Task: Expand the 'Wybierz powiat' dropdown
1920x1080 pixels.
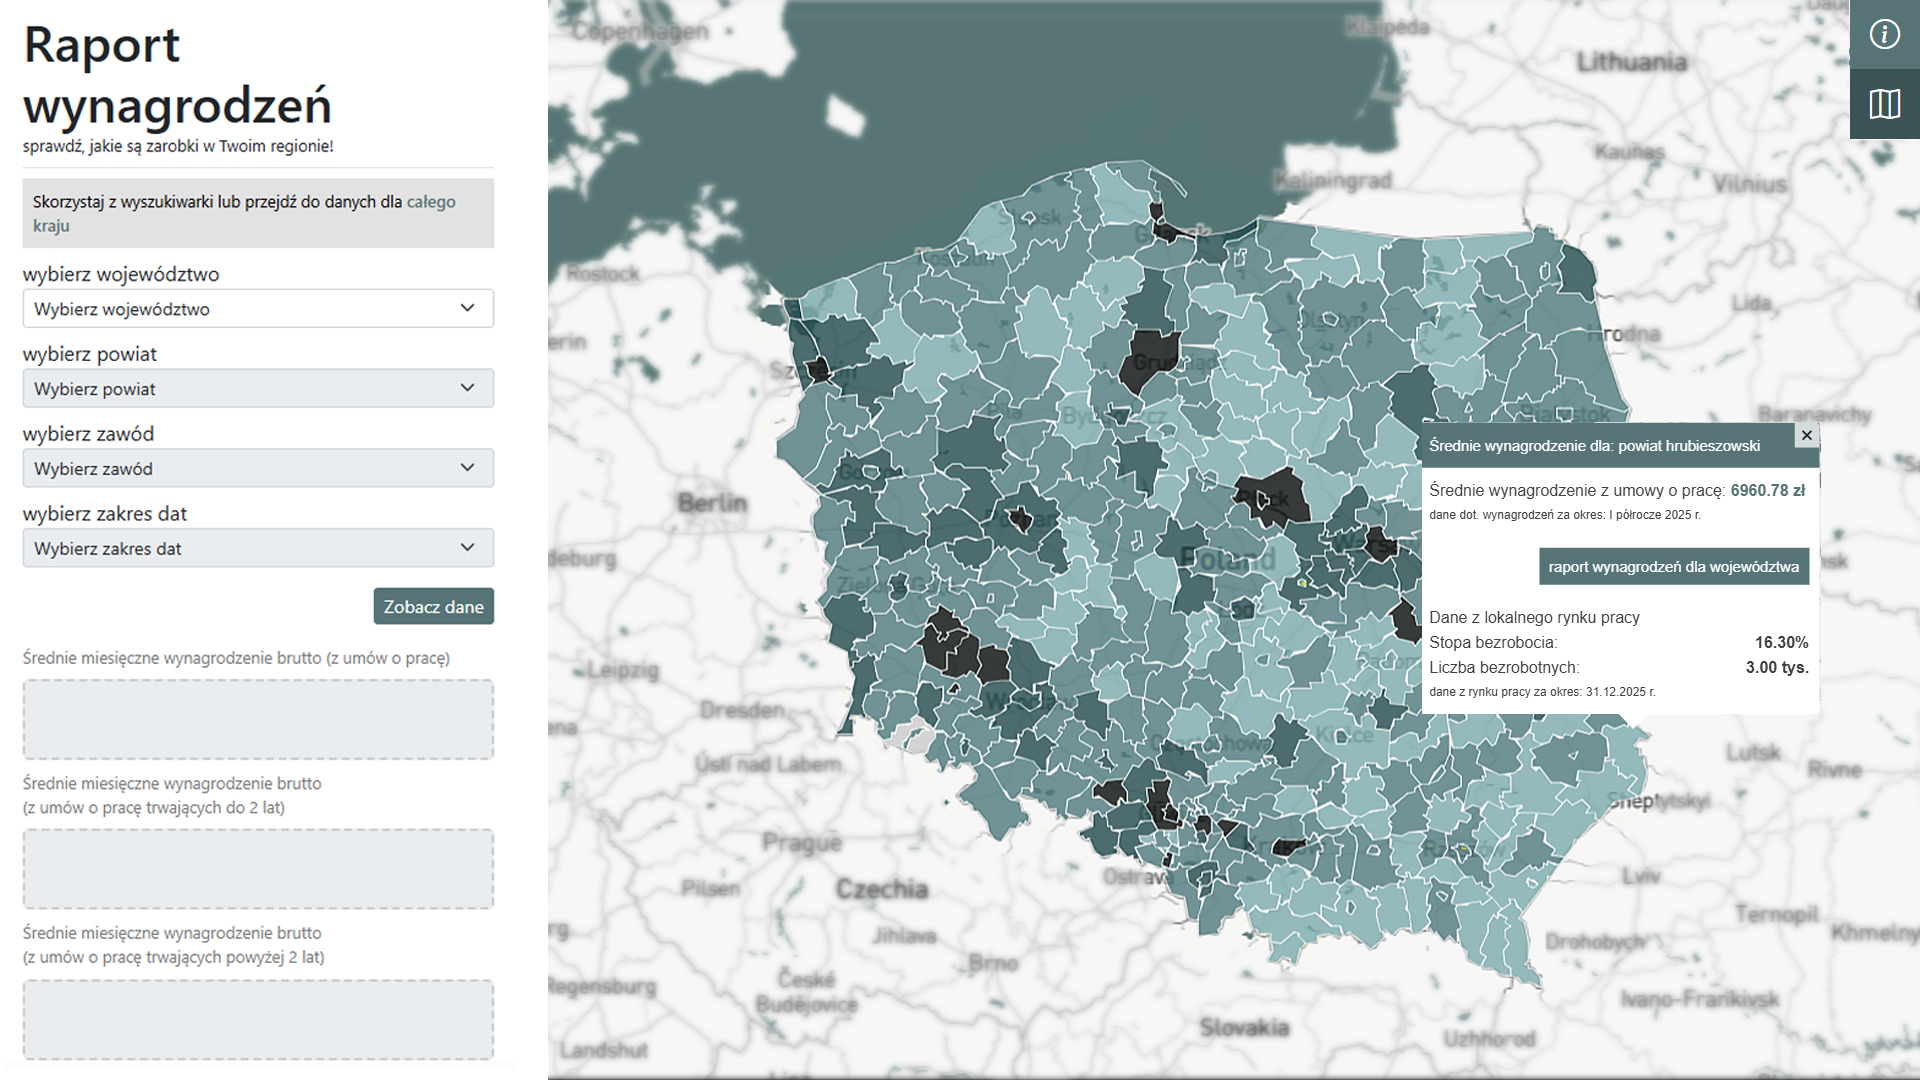Action: 258,389
